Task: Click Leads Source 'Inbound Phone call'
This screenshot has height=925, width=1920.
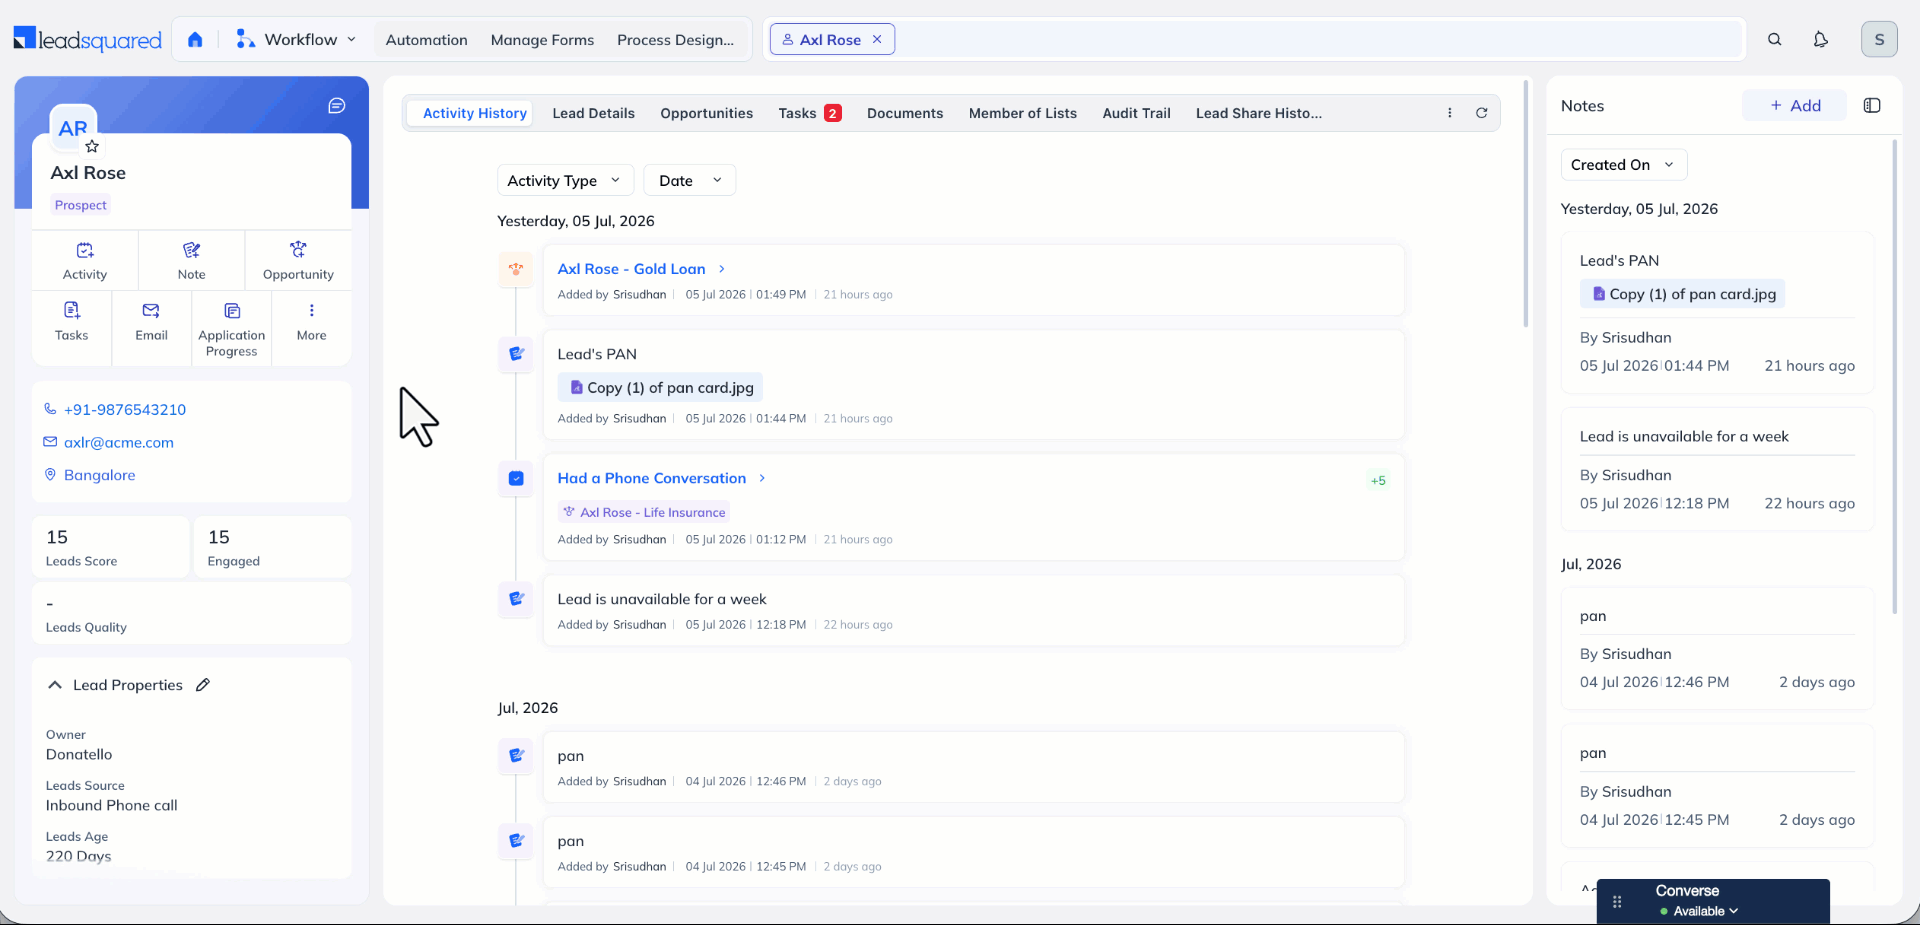Action: [112, 805]
